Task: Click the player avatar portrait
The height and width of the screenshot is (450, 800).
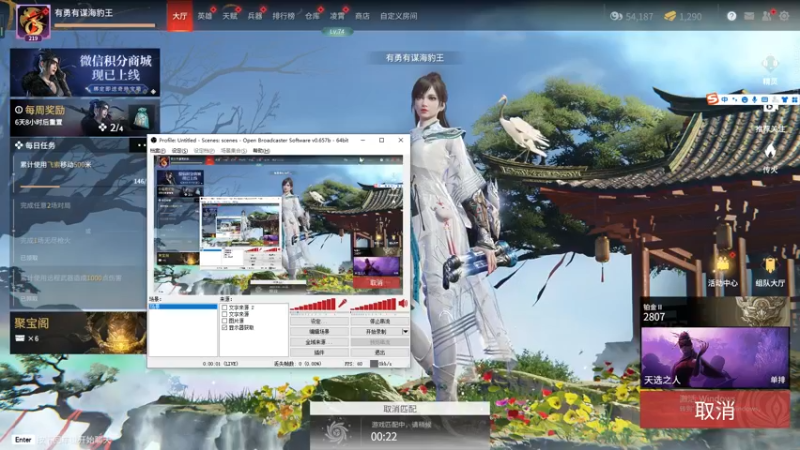Action: click(x=33, y=21)
